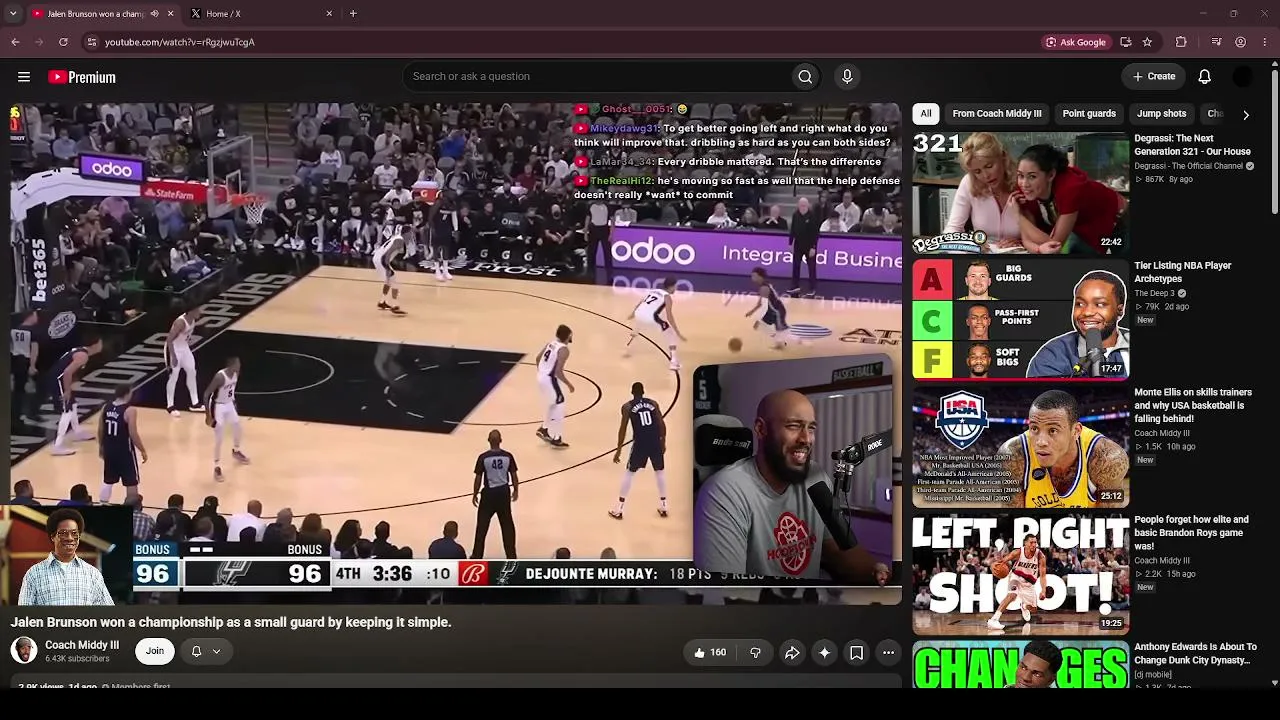Click the Join membership button
Viewport: 1280px width, 720px height.
(155, 651)
